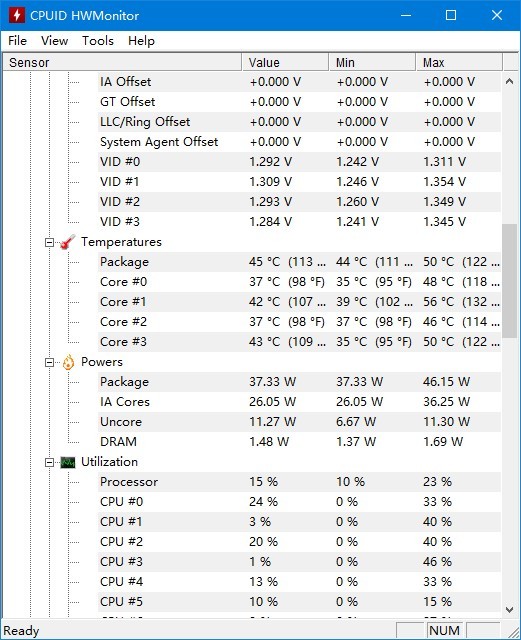
Task: Click the Max column header
Action: [459, 62]
